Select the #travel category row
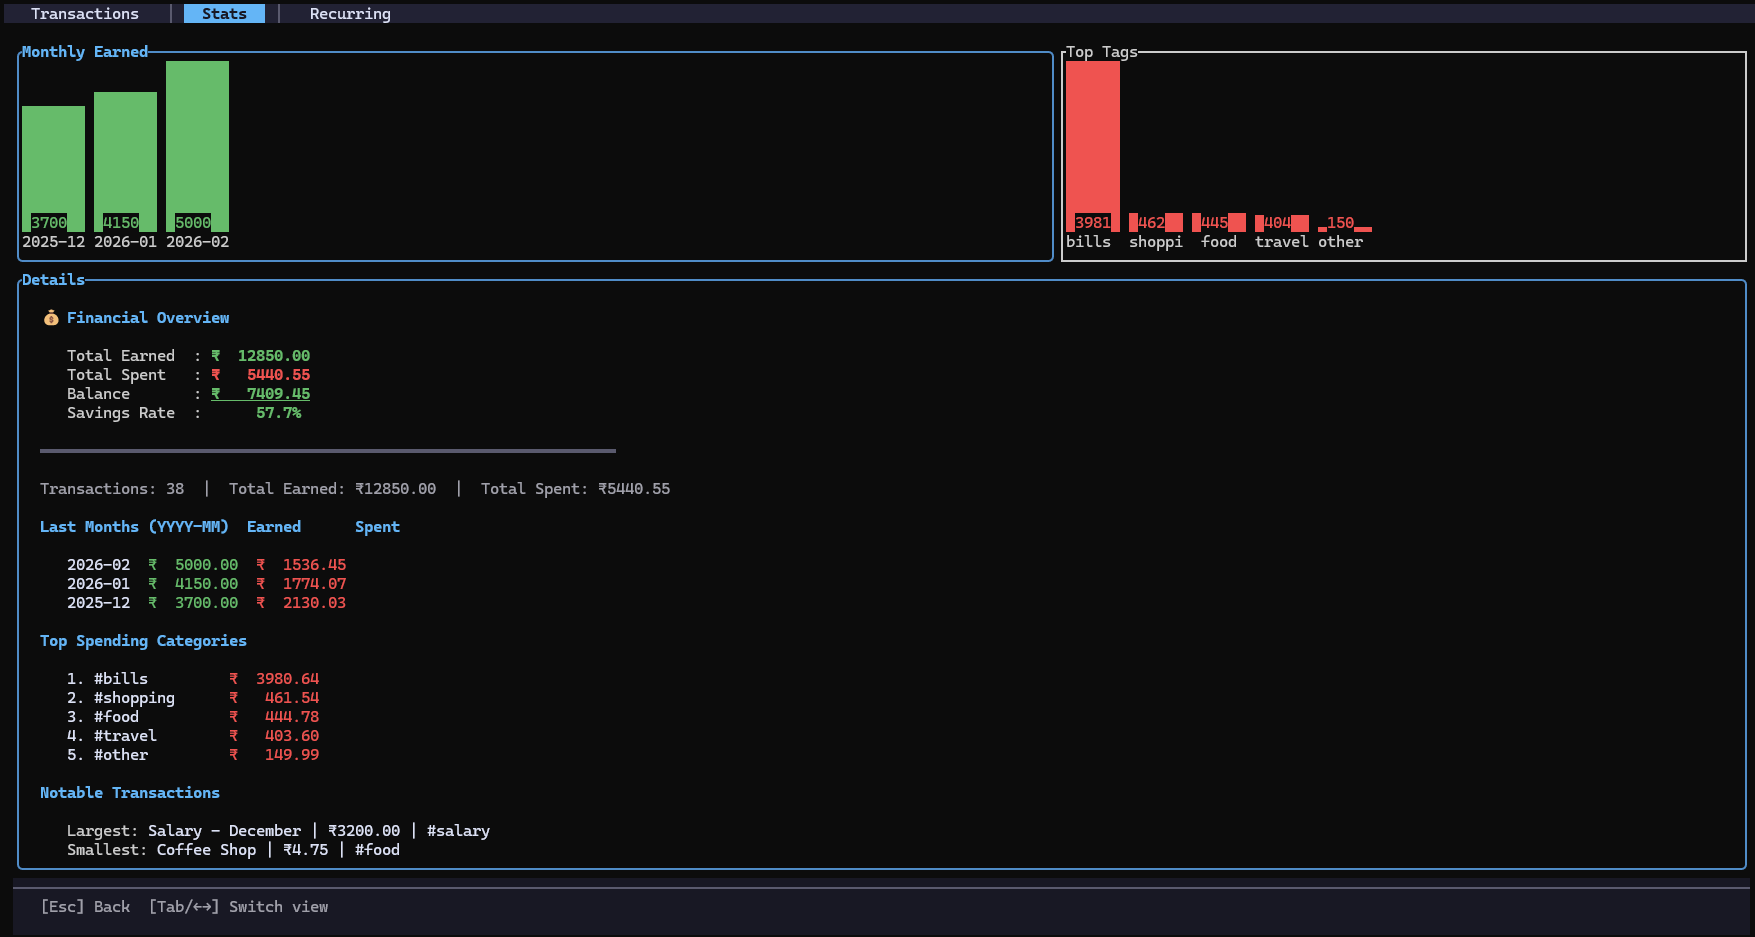The image size is (1755, 937). 193,736
